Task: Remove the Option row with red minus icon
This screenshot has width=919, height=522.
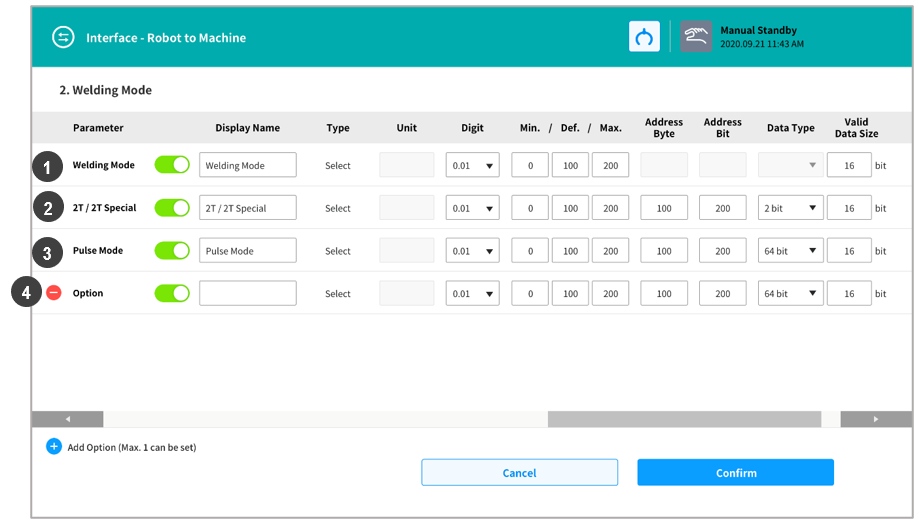Action: pos(54,293)
